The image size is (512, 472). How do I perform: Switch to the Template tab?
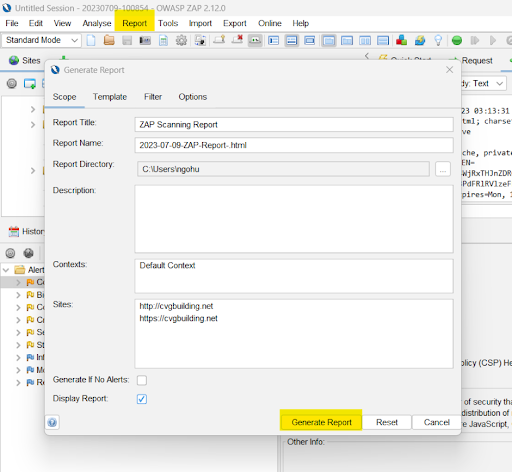(x=110, y=97)
